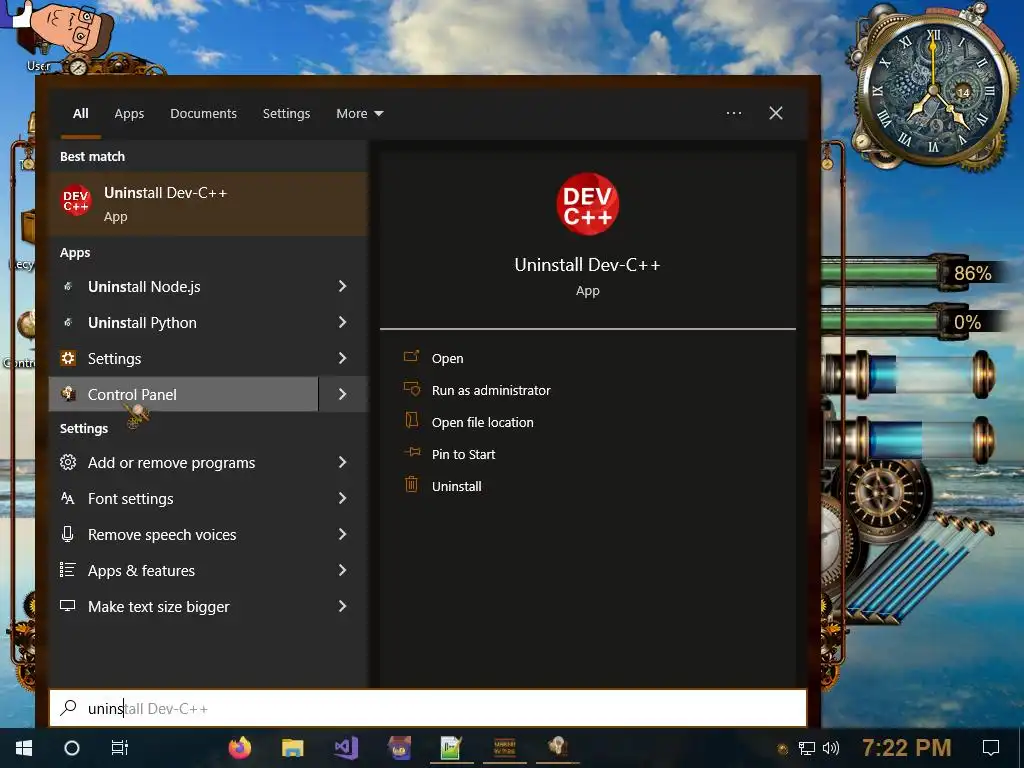This screenshot has width=1024, height=768.
Task: Open the Windows Start button
Action: point(24,748)
